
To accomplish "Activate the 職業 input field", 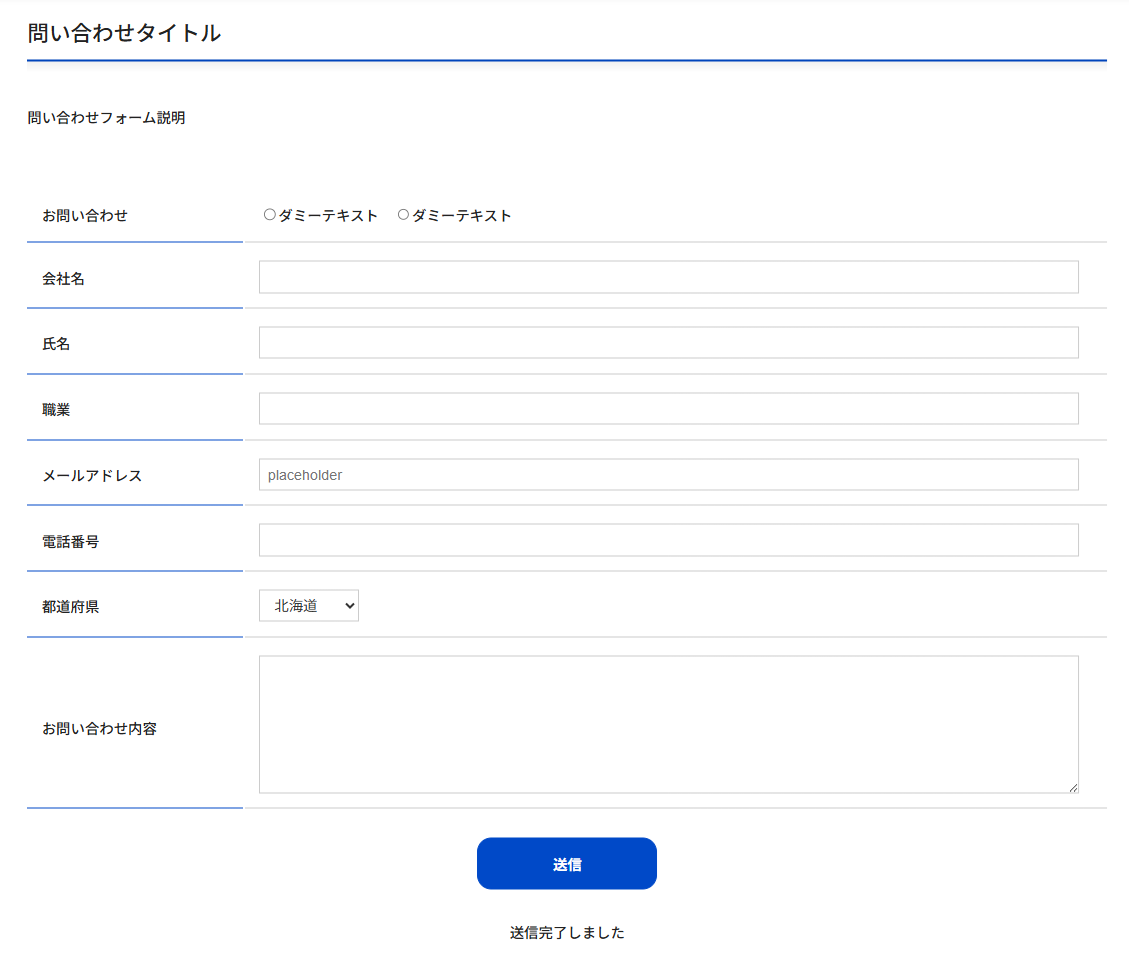I will pos(668,409).
